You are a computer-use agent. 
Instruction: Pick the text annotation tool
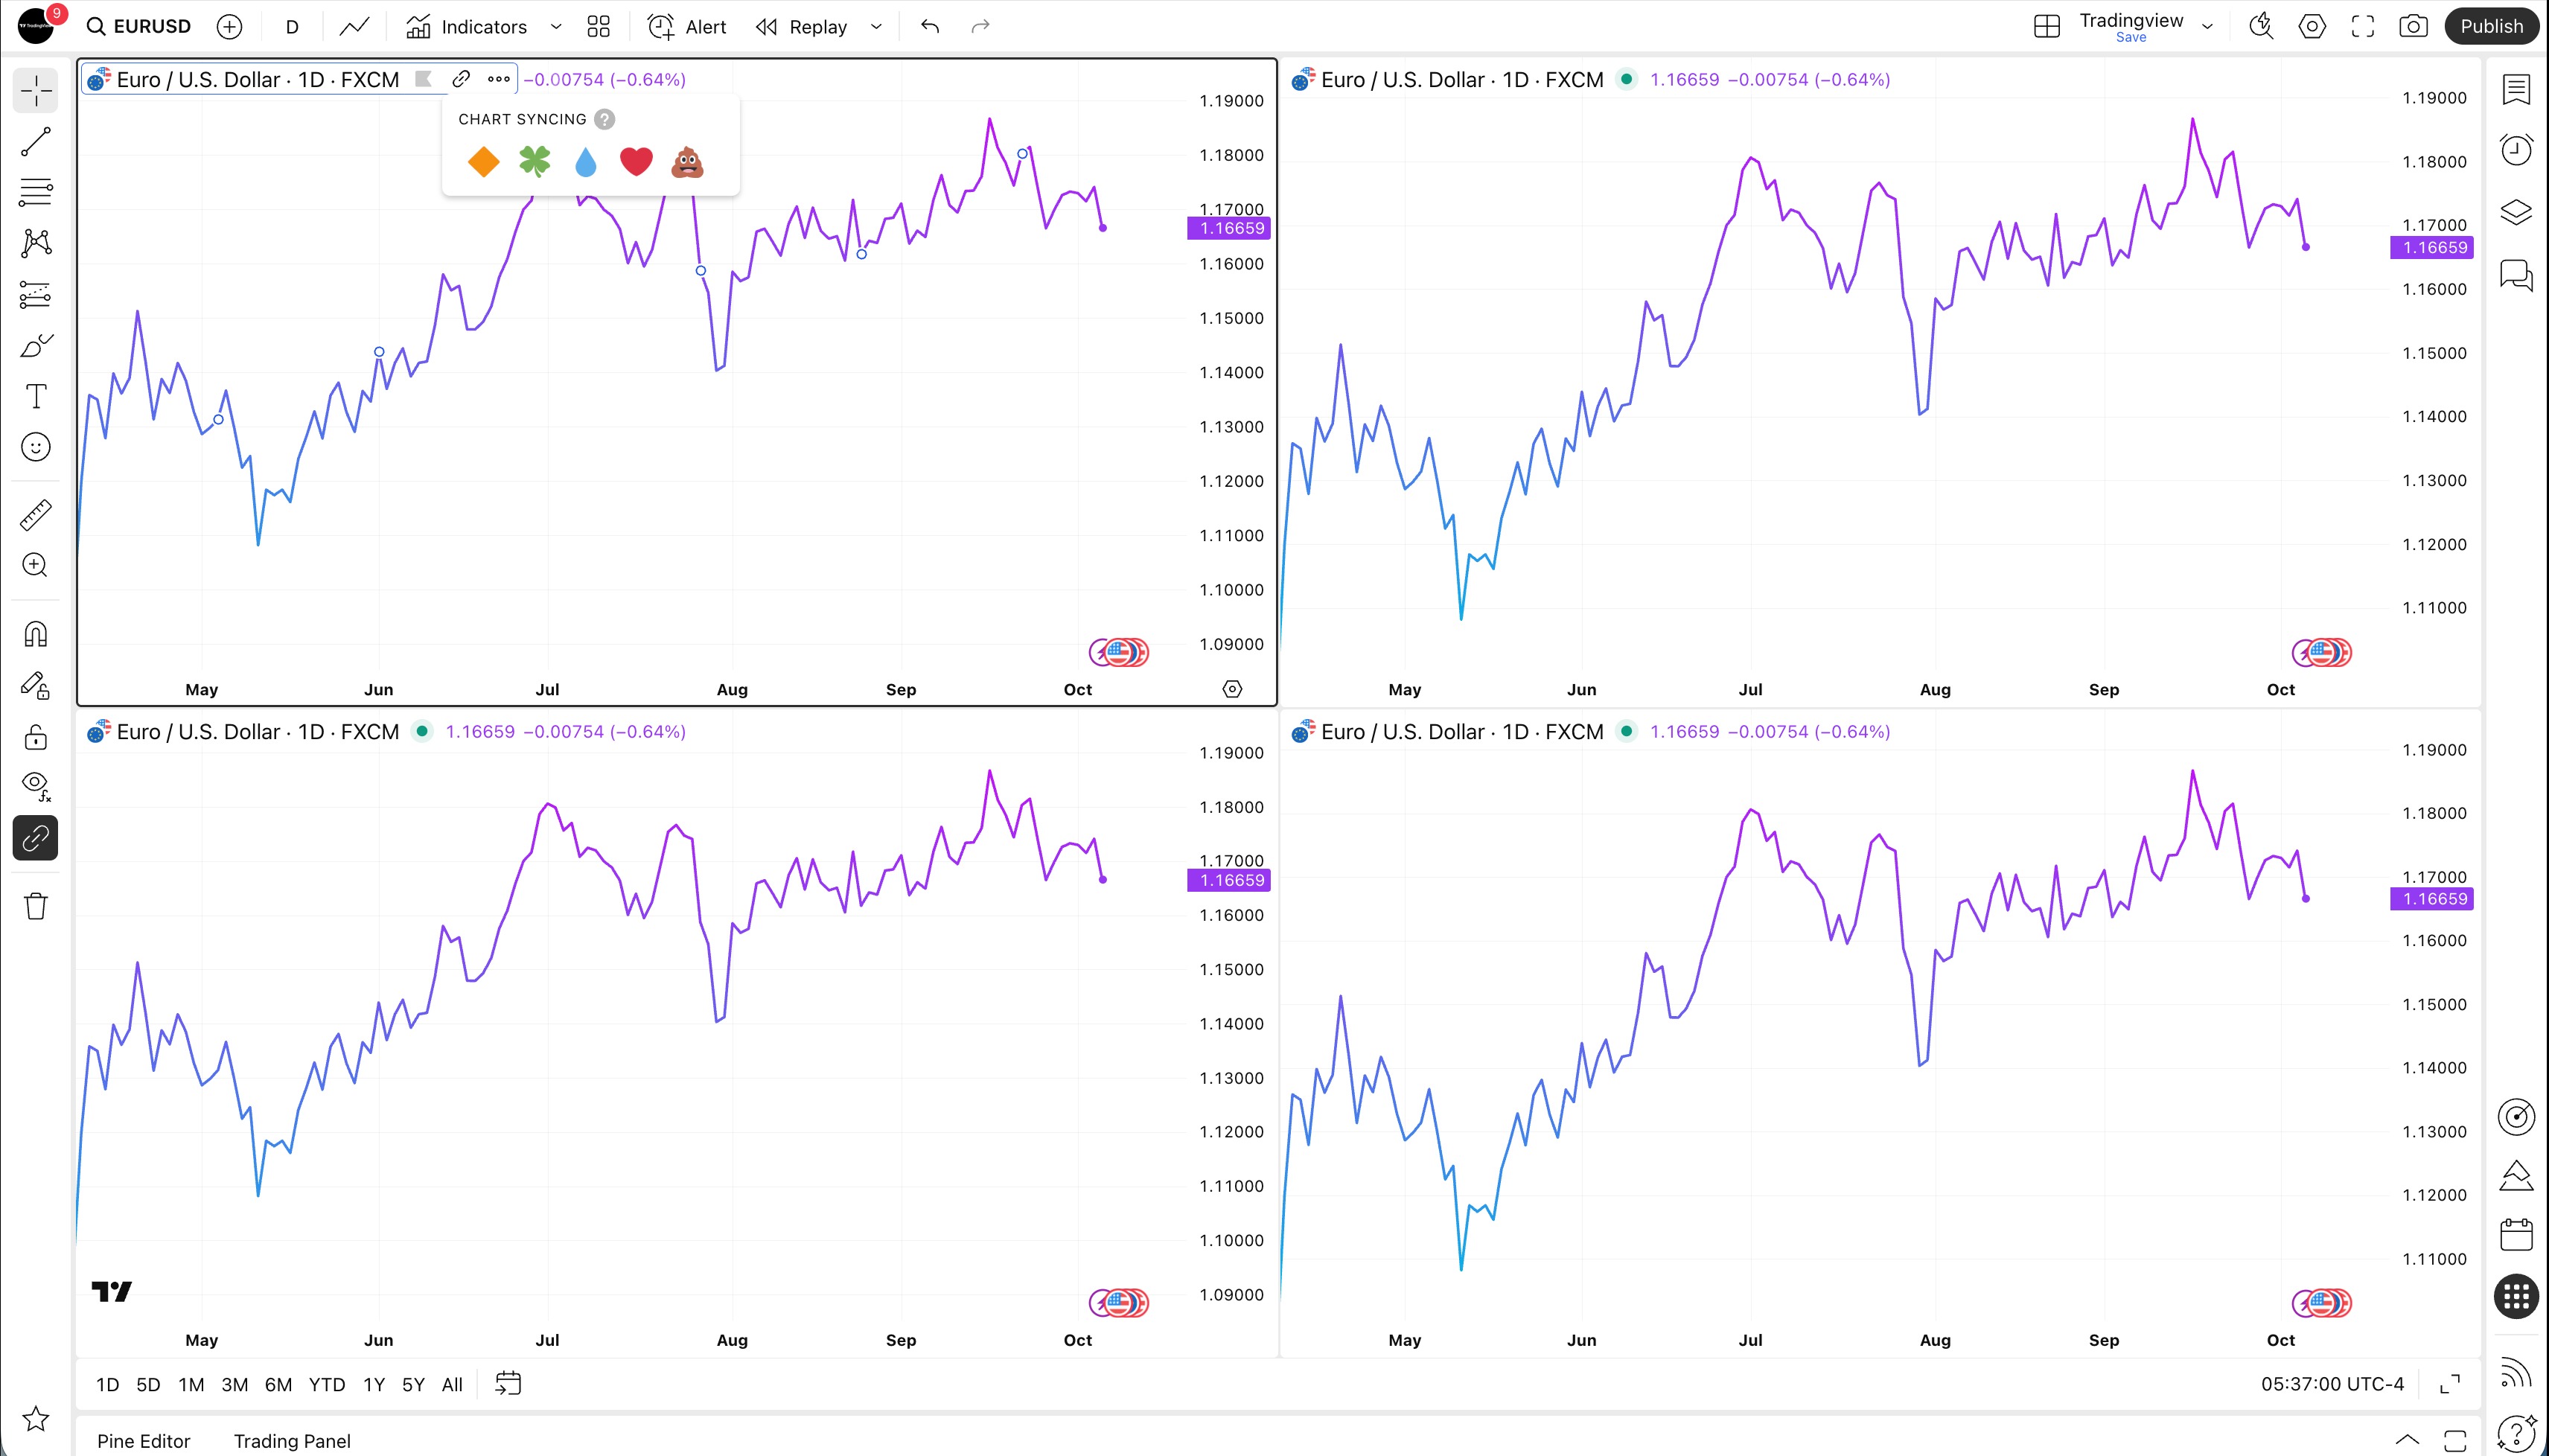pos(36,396)
